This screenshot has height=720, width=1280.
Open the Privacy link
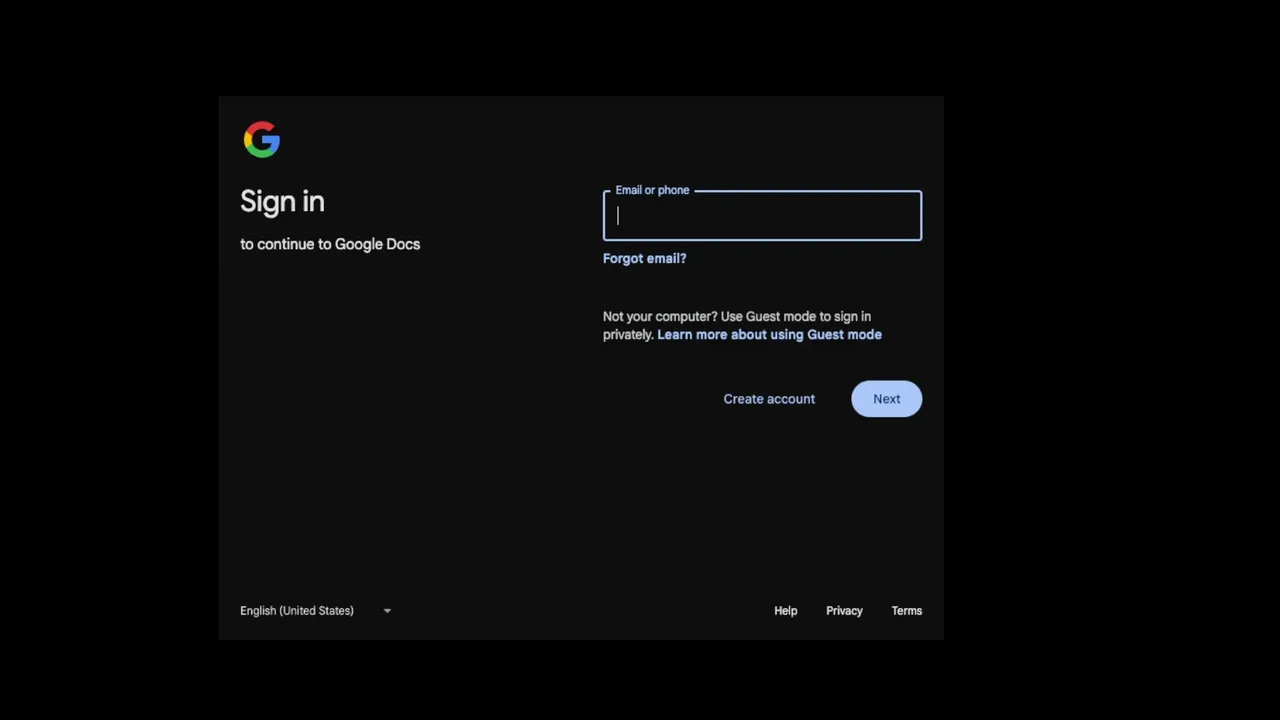click(x=844, y=611)
